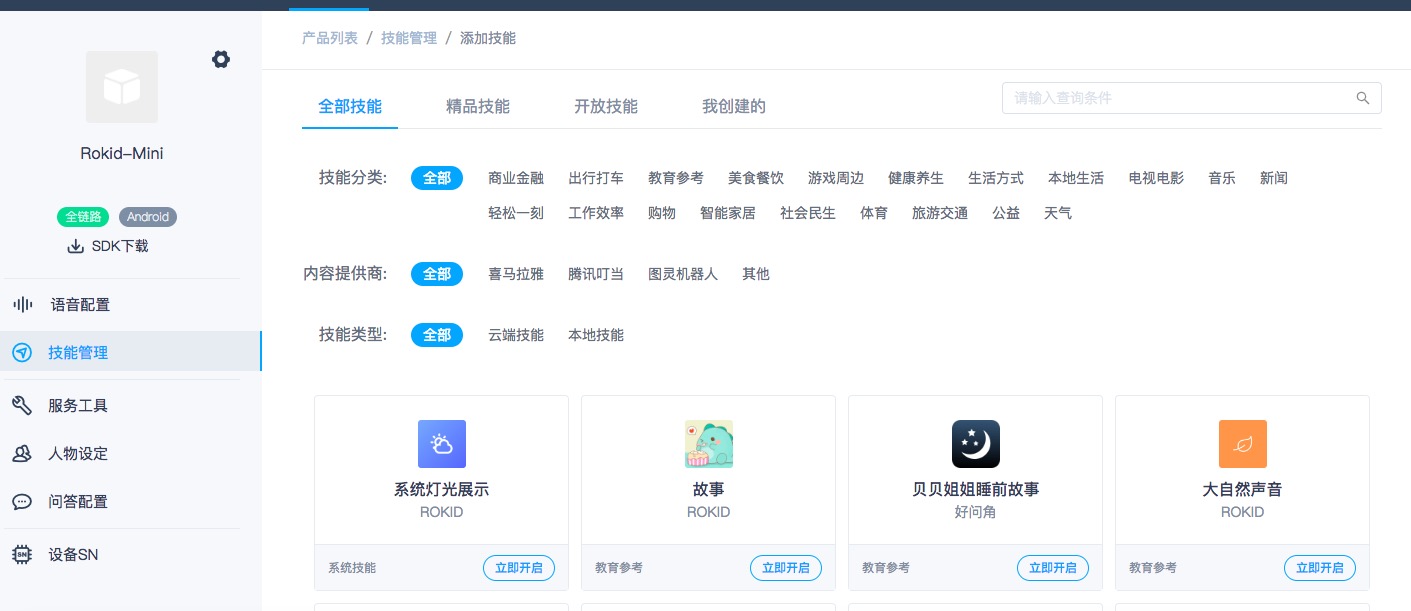Switch to the 精品技能 tab
The height and width of the screenshot is (611, 1411).
coord(478,106)
